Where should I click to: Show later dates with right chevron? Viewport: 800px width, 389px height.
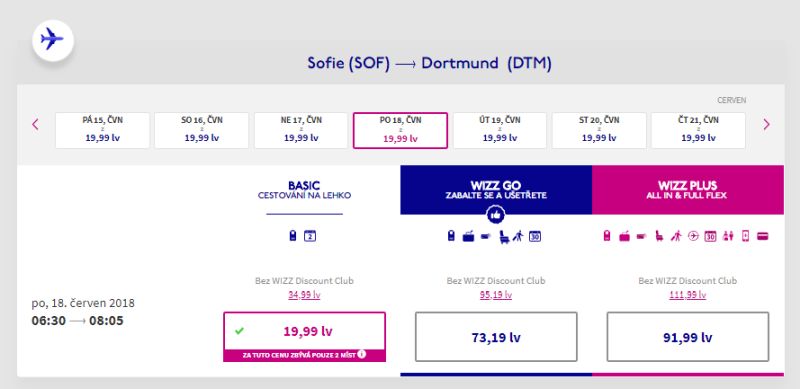[x=766, y=124]
